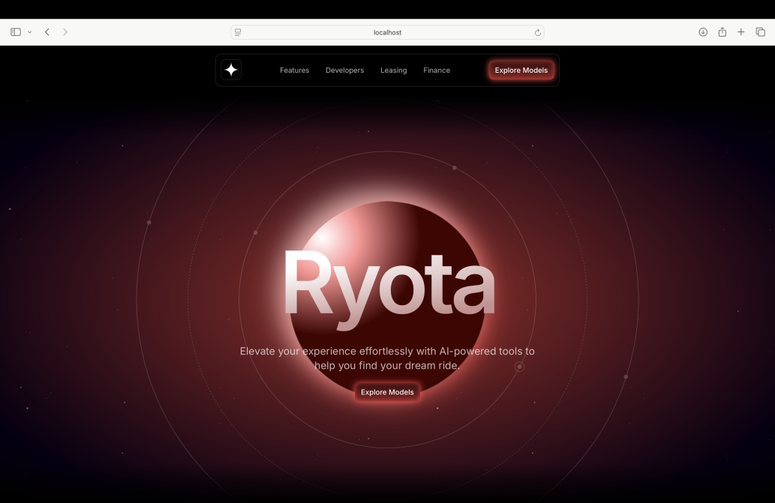775x503 pixels.
Task: Open the Features nav link
Action: [294, 70]
